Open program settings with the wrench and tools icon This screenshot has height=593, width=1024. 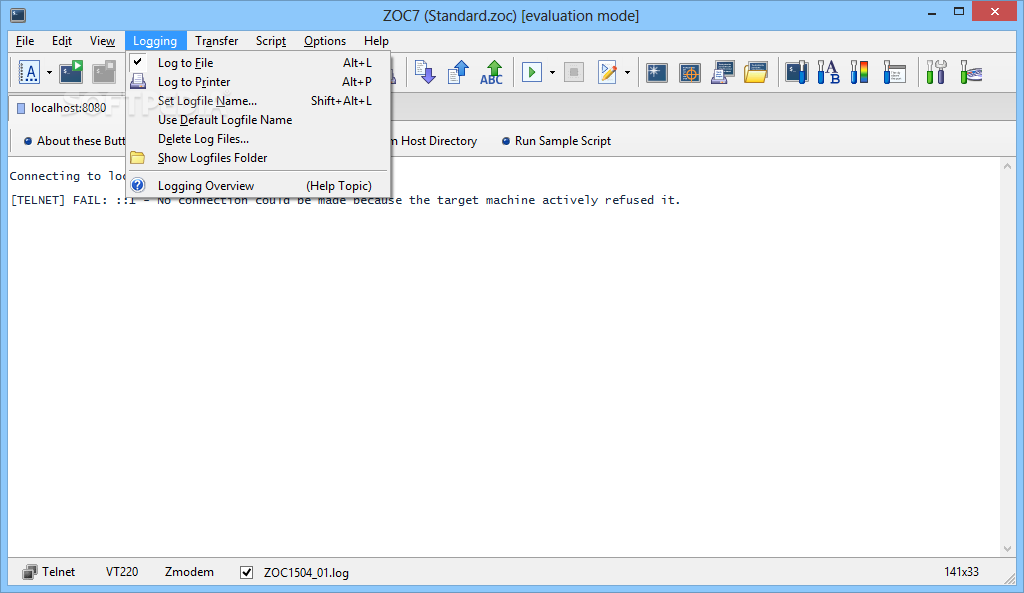coord(936,72)
